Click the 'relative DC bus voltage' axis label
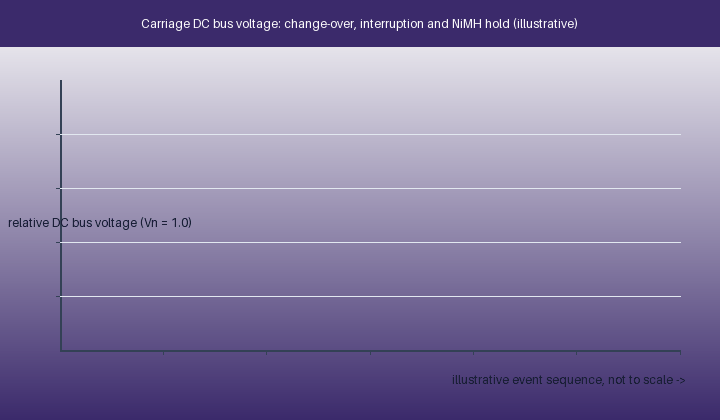This screenshot has height=420, width=720. [x=73, y=223]
